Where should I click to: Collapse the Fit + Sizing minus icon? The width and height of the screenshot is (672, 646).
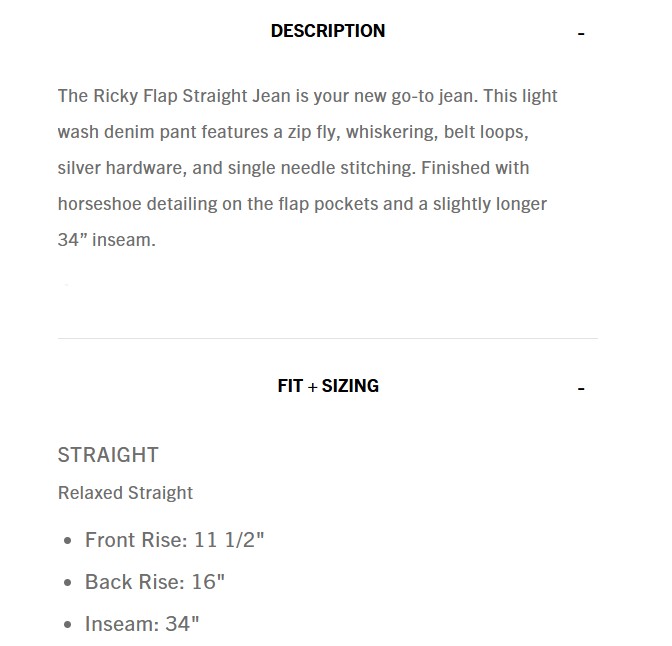point(581,389)
